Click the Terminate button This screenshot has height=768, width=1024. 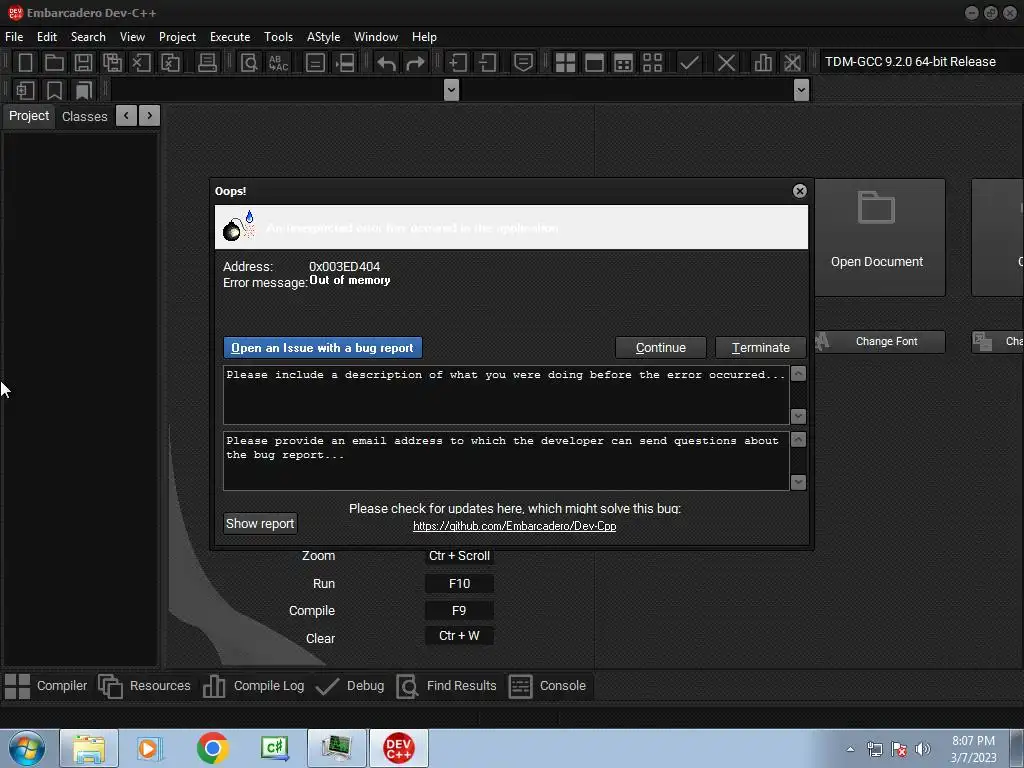pyautogui.click(x=761, y=347)
